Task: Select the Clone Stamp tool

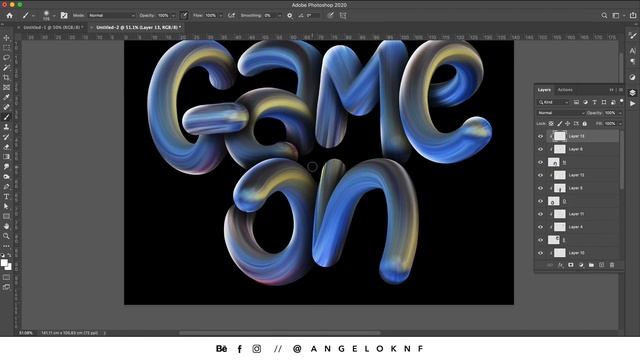Action: point(6,127)
